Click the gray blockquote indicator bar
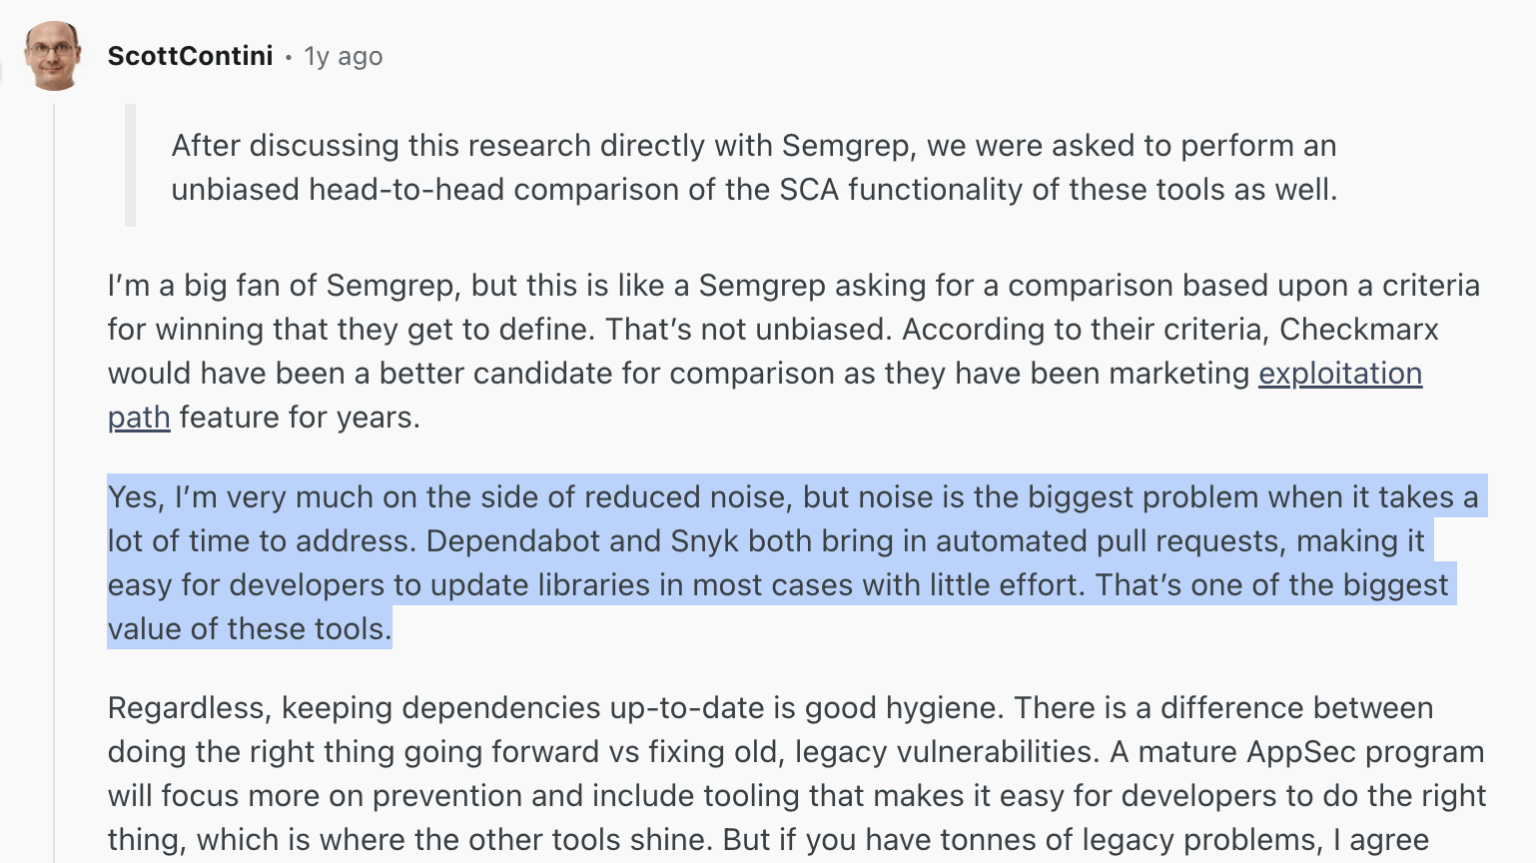Image resolution: width=1536 pixels, height=863 pixels. point(129,165)
